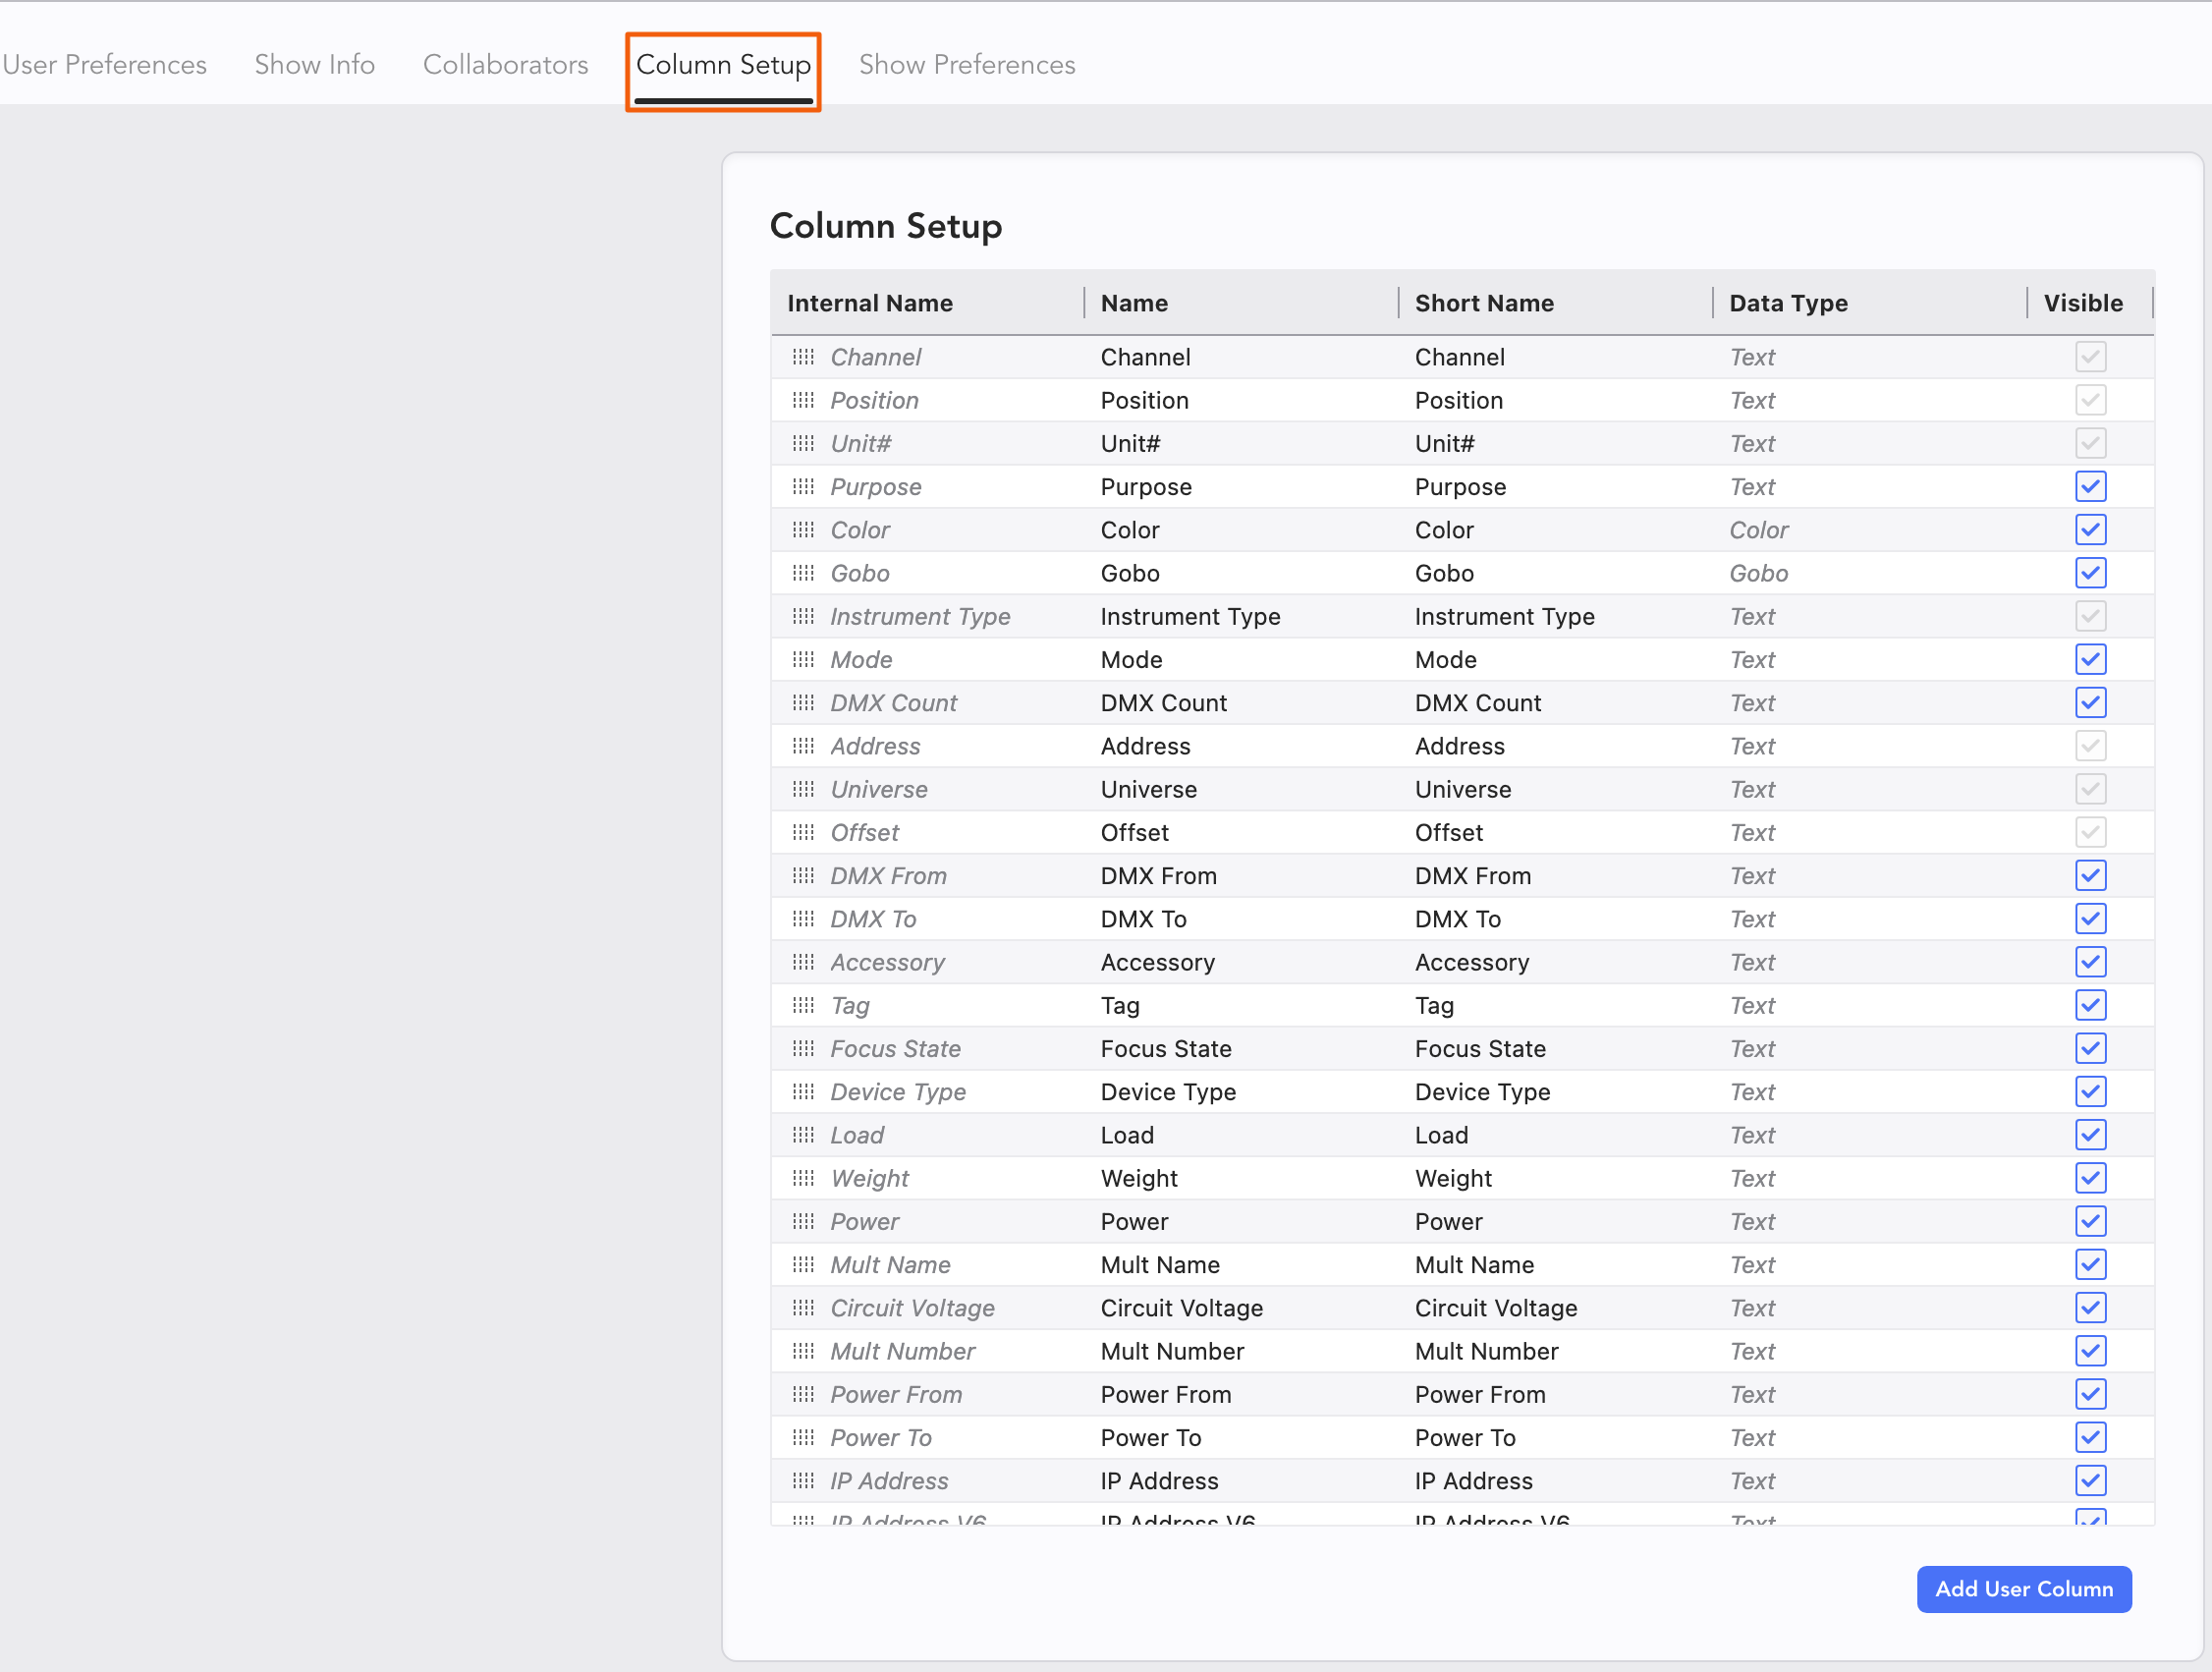Click the drag handle for Focus State row
Screen dimensions: 2212x1672
(803, 1048)
